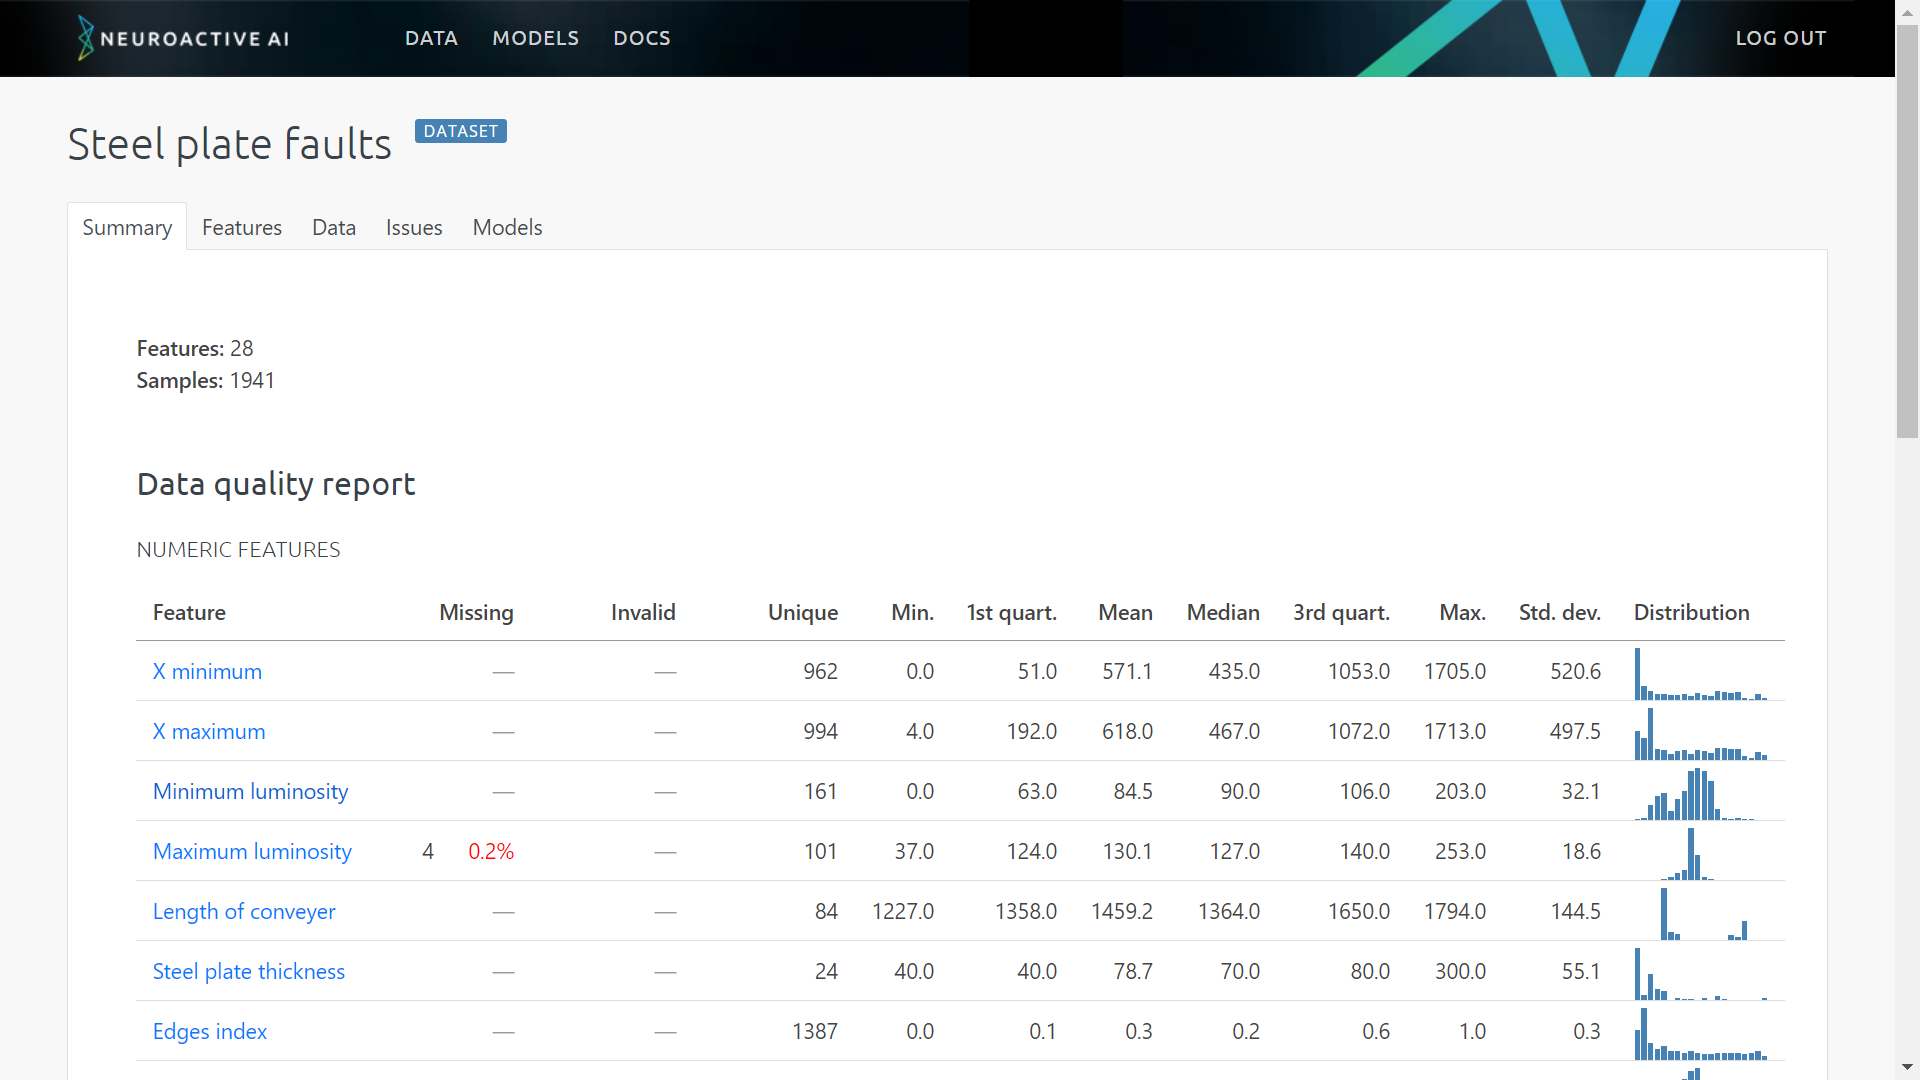The image size is (1920, 1080).
Task: Select the Summary tab
Action: [127, 227]
